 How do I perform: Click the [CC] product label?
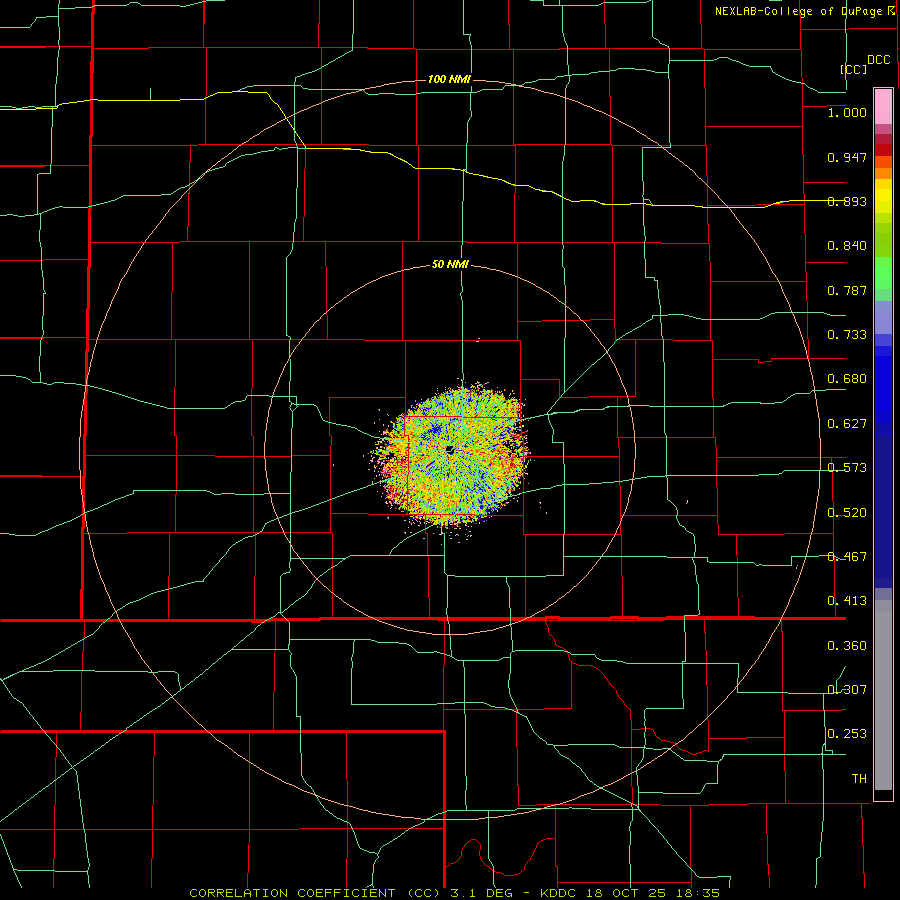click(854, 69)
